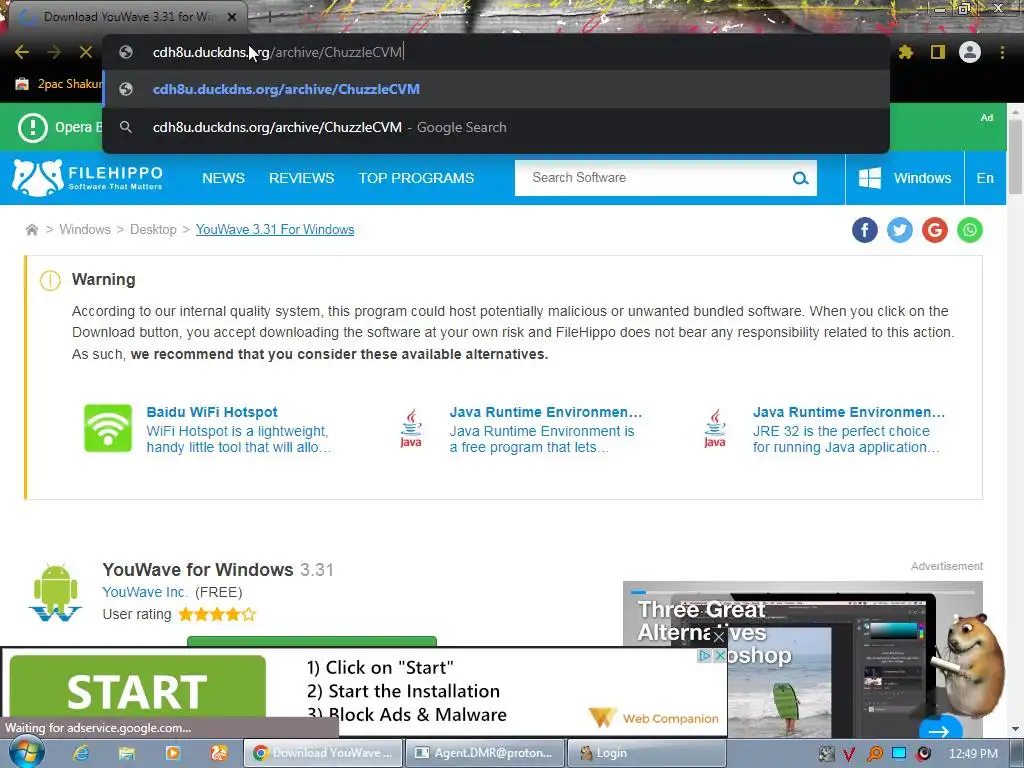Open the JRE 32 Java Runtime Environment alternative
1024x768 pixels.
click(848, 412)
